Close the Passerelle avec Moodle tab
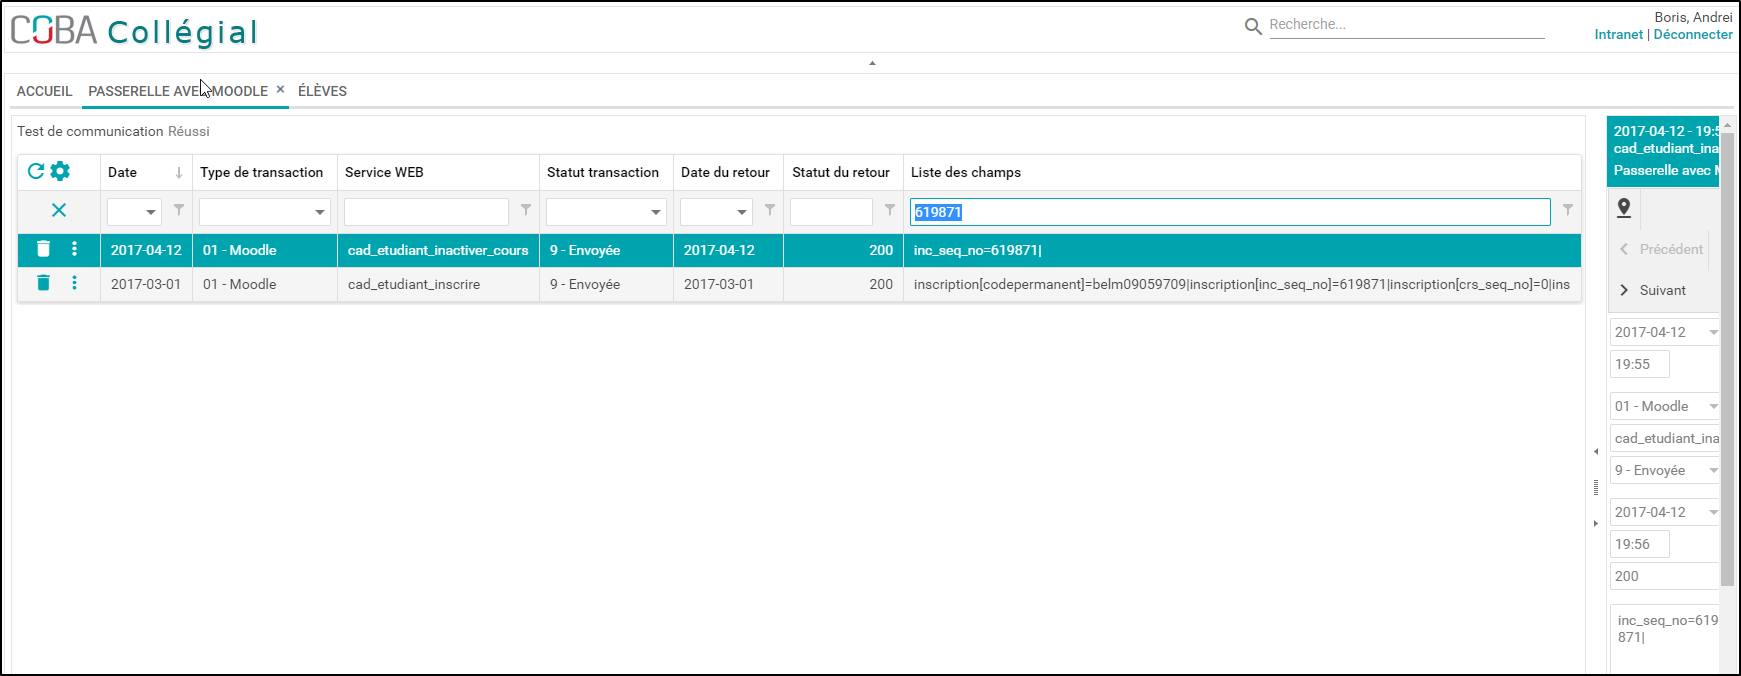 click(280, 90)
